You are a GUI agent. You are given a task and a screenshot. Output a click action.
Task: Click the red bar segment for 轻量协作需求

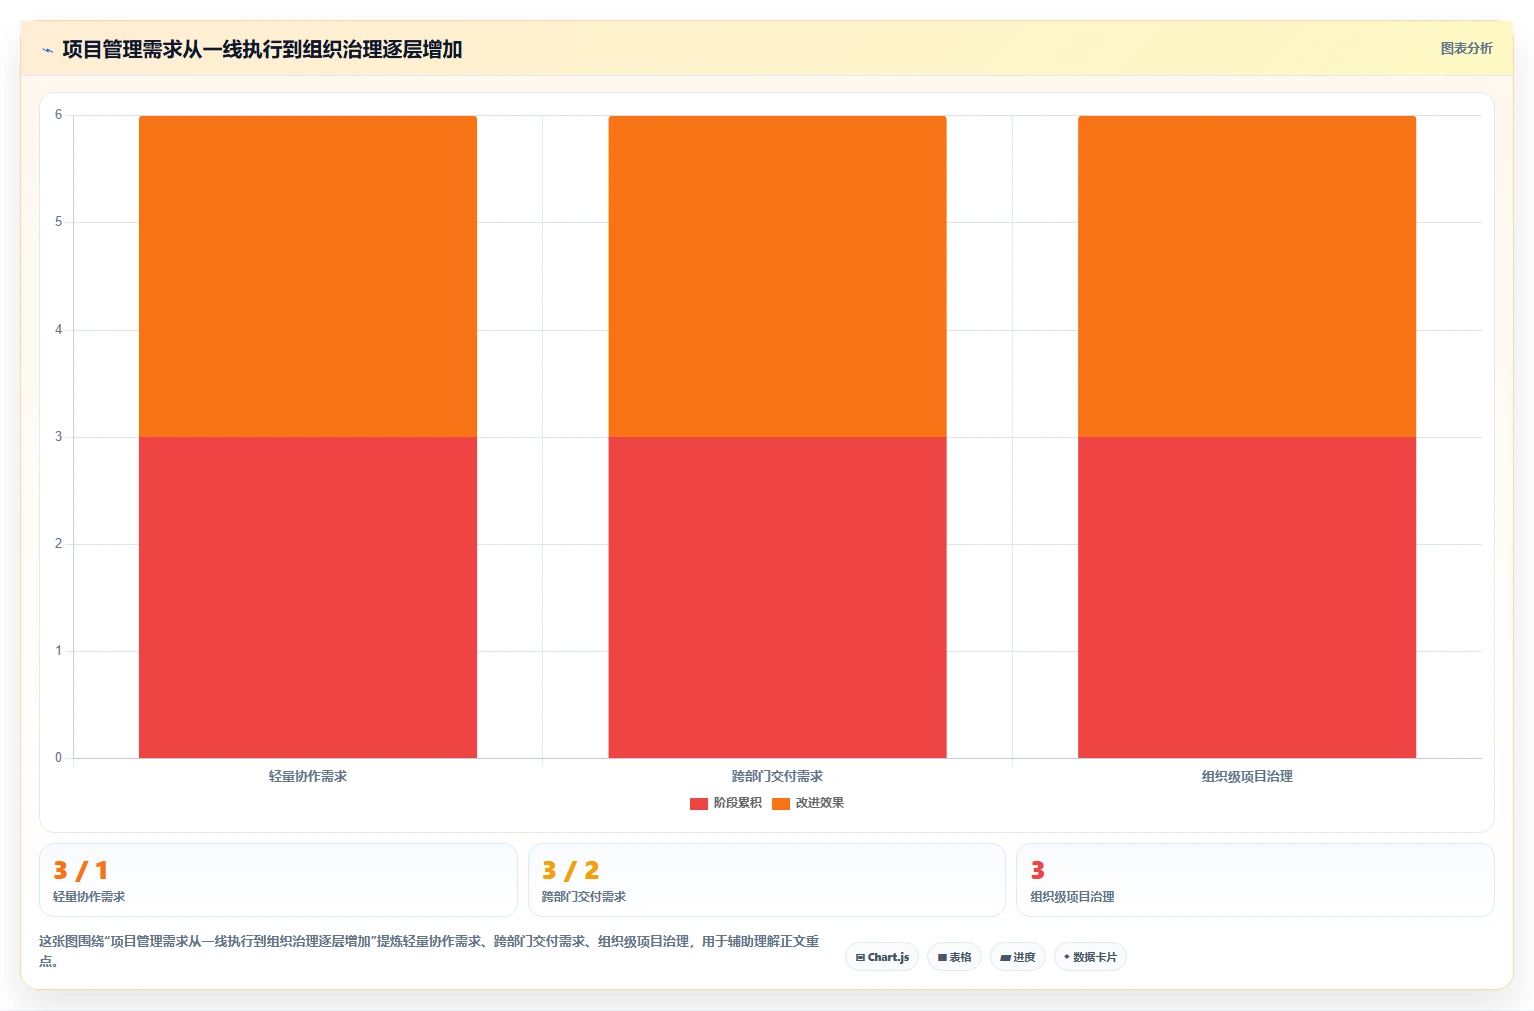tap(308, 597)
